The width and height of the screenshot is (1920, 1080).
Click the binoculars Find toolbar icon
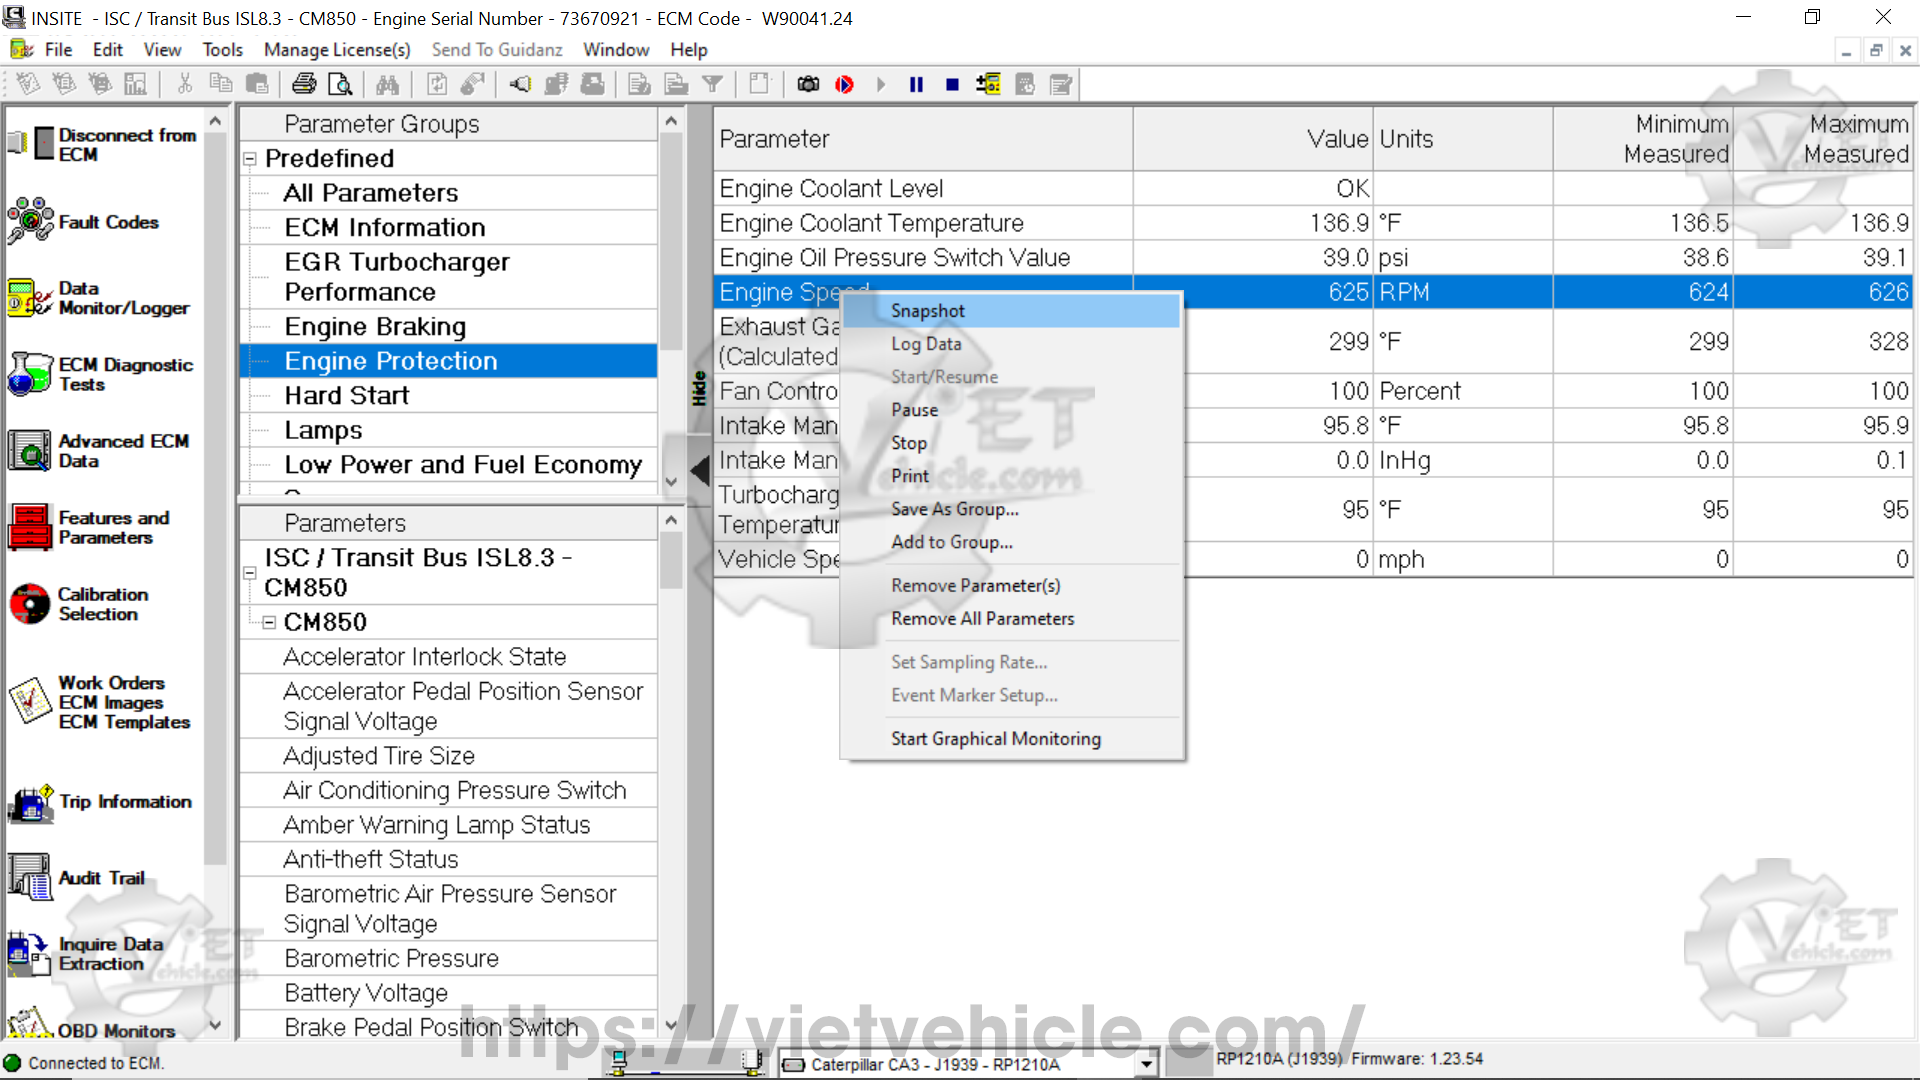pos(388,85)
